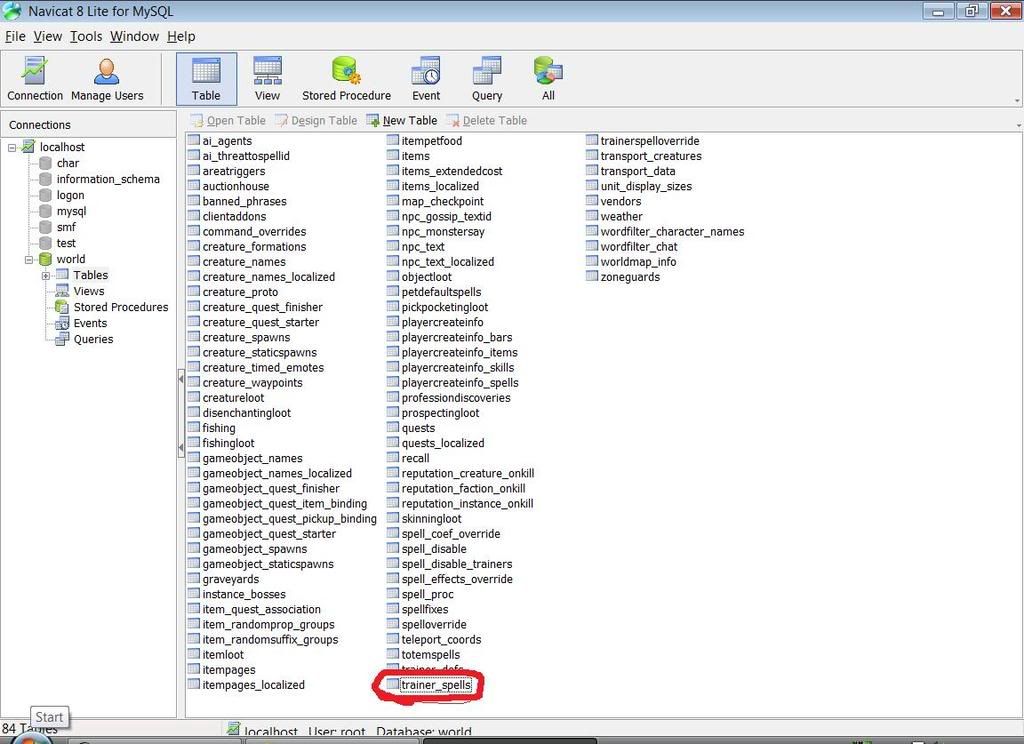
Task: Select the char database icon
Action: pos(45,163)
